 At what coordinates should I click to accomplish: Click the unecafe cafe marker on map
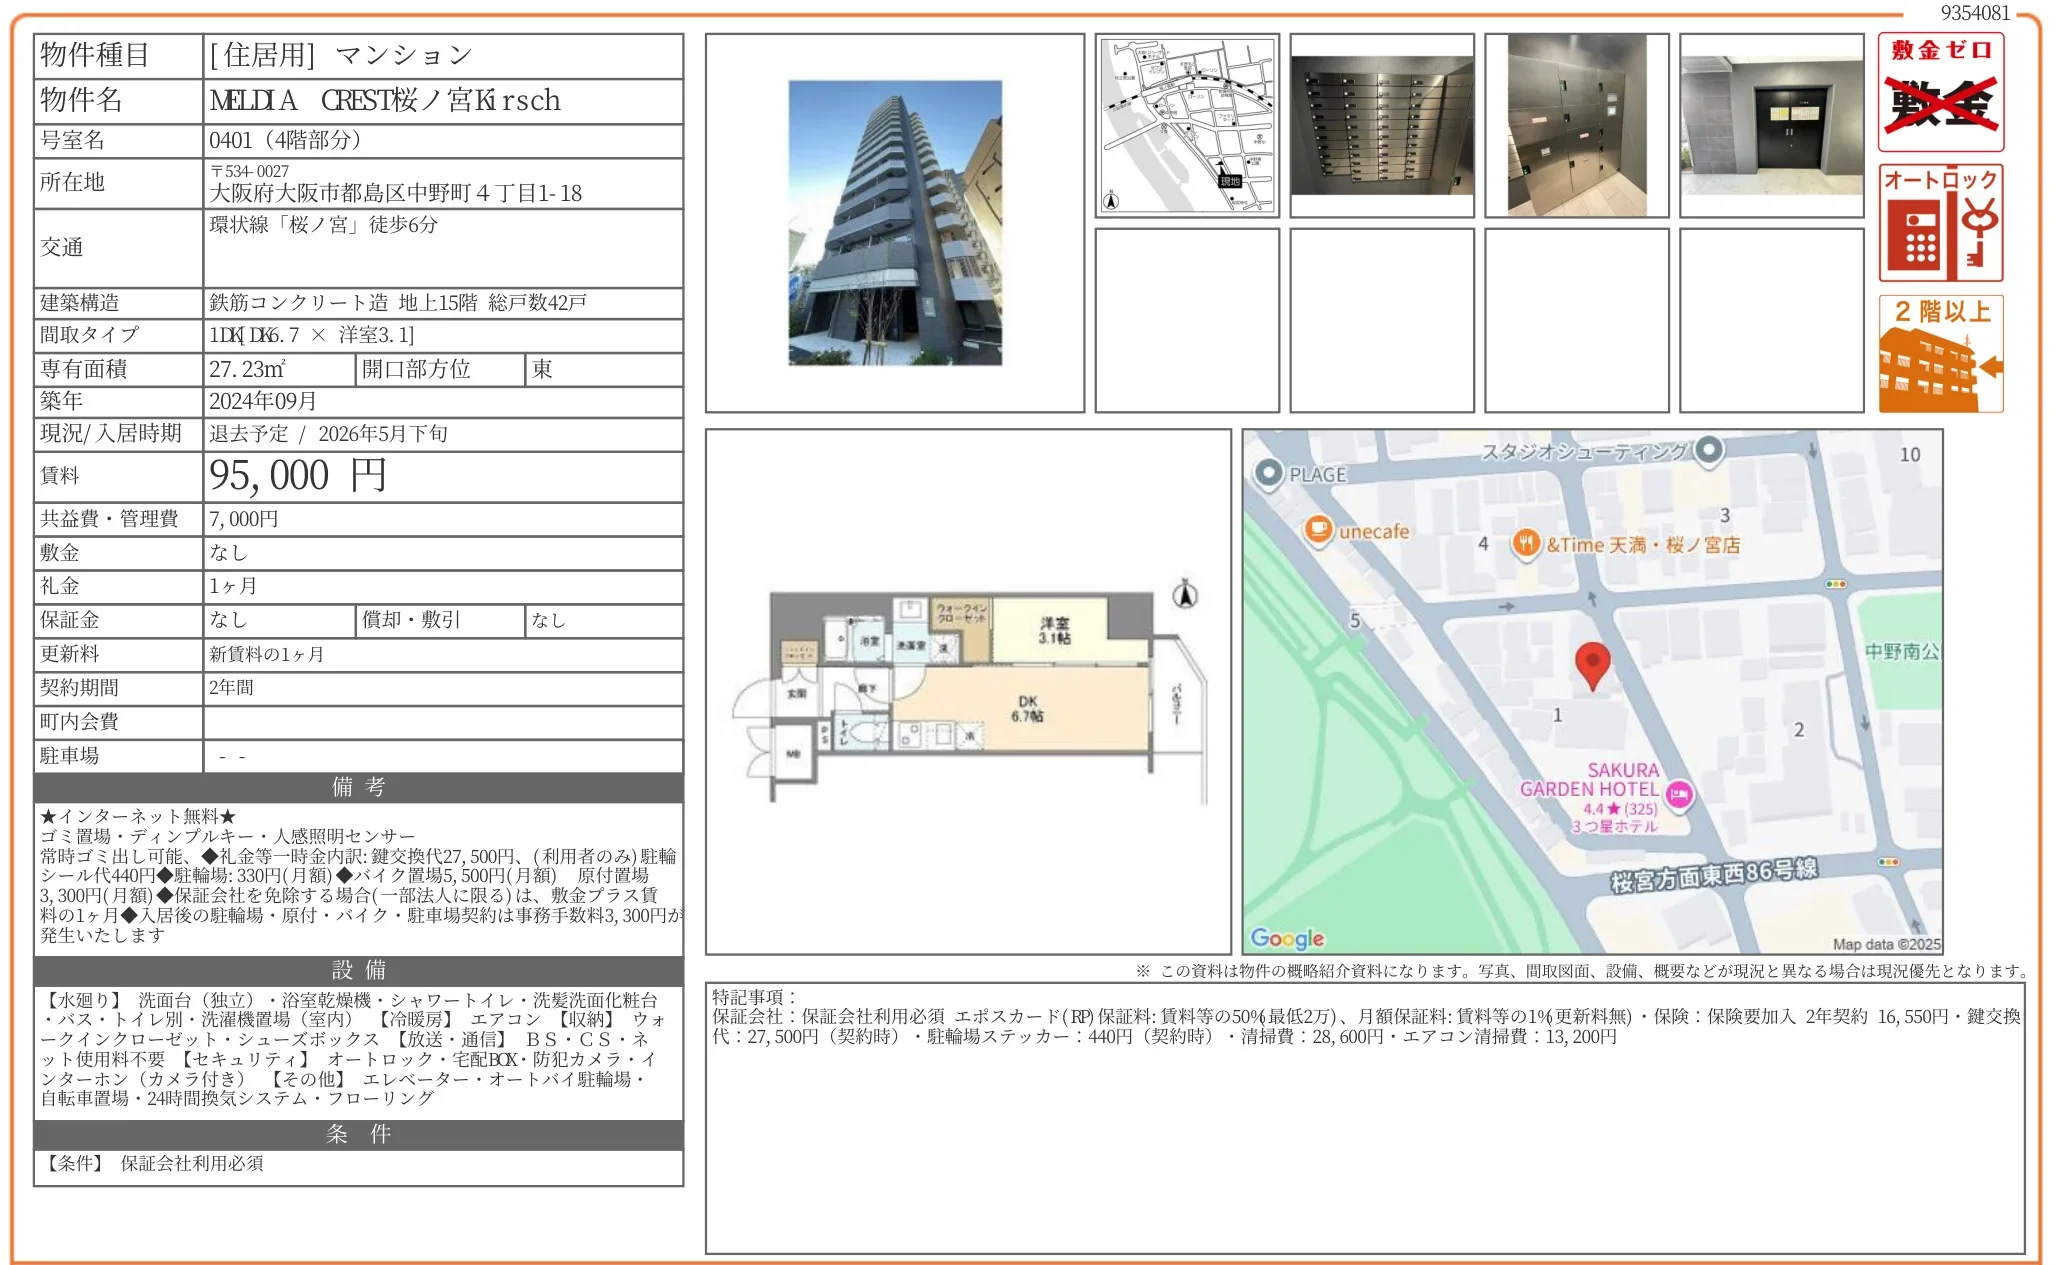click(x=1318, y=528)
